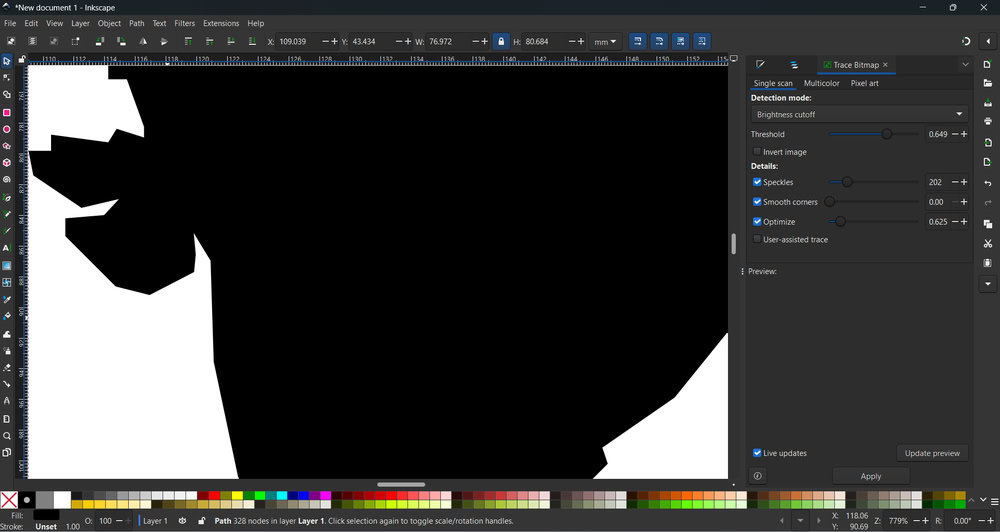The width and height of the screenshot is (1000, 532).
Task: Click the Undo arrow icon
Action: [x=988, y=183]
